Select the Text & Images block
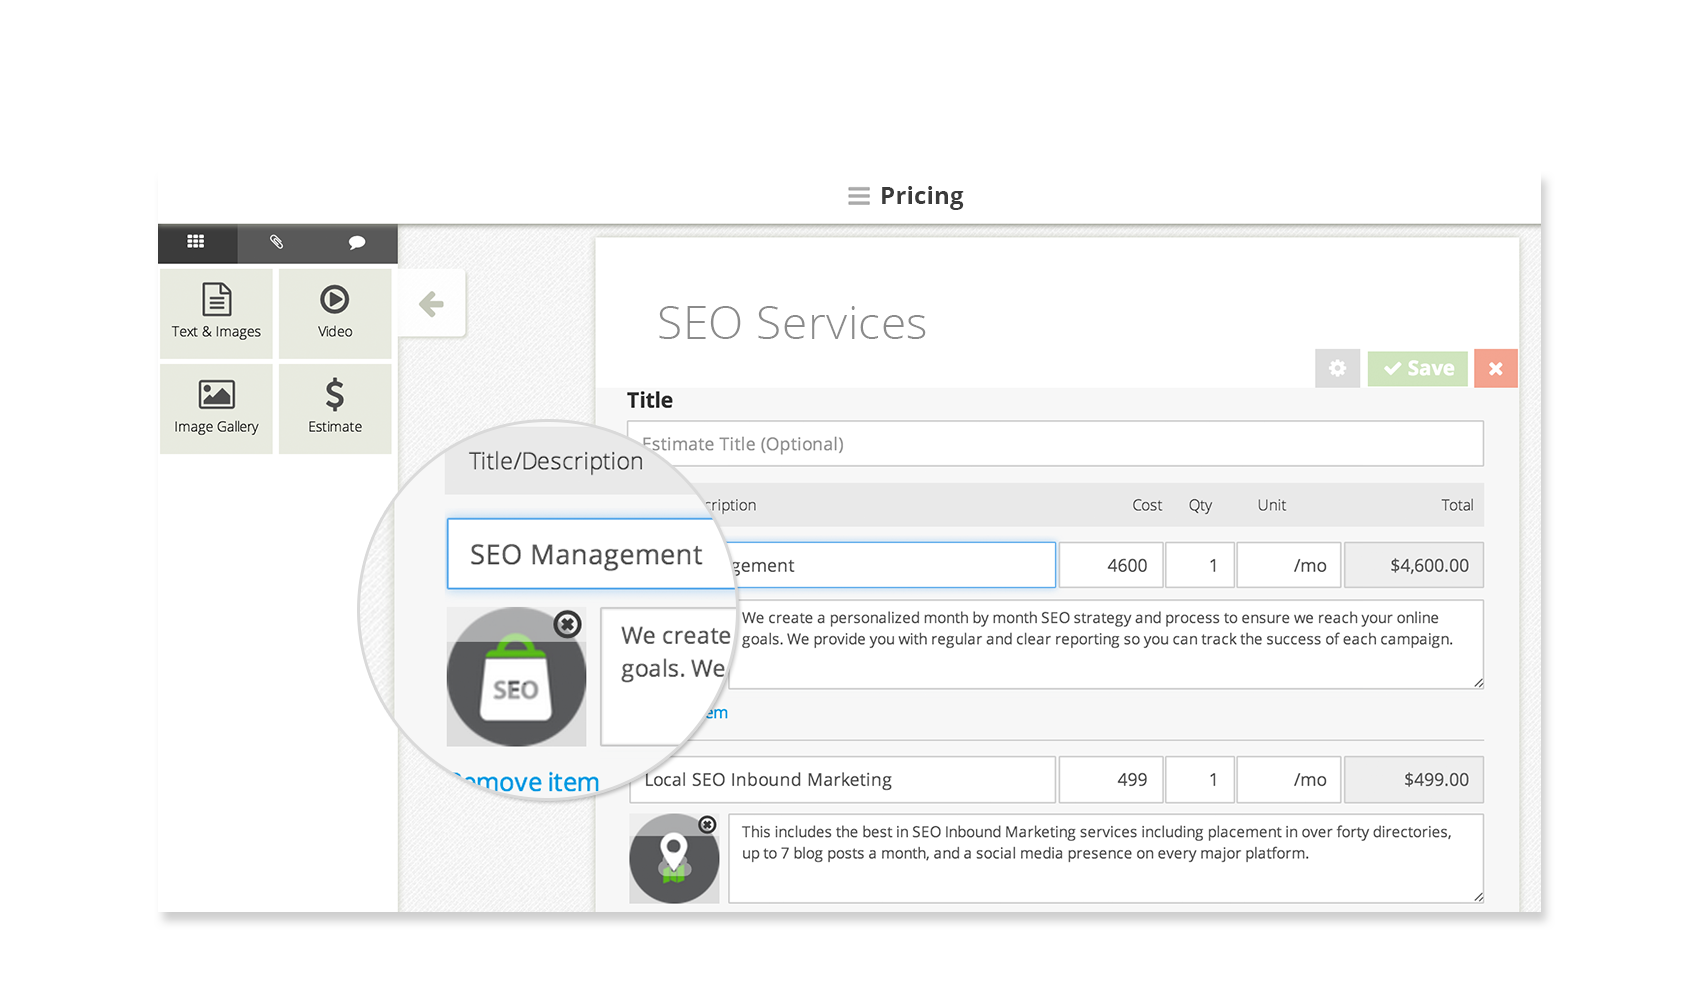The width and height of the screenshot is (1700, 1000). 216,313
